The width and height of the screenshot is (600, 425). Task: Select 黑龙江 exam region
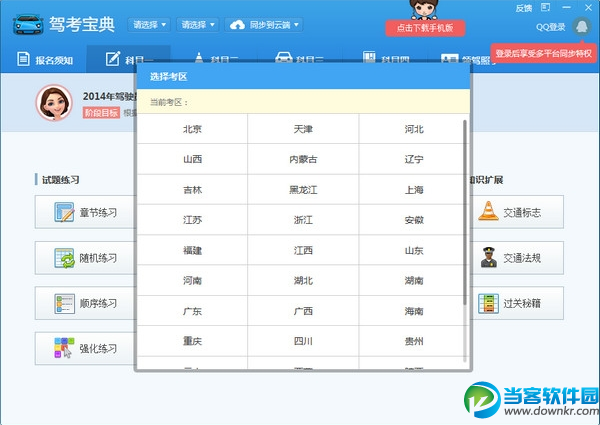coord(303,189)
